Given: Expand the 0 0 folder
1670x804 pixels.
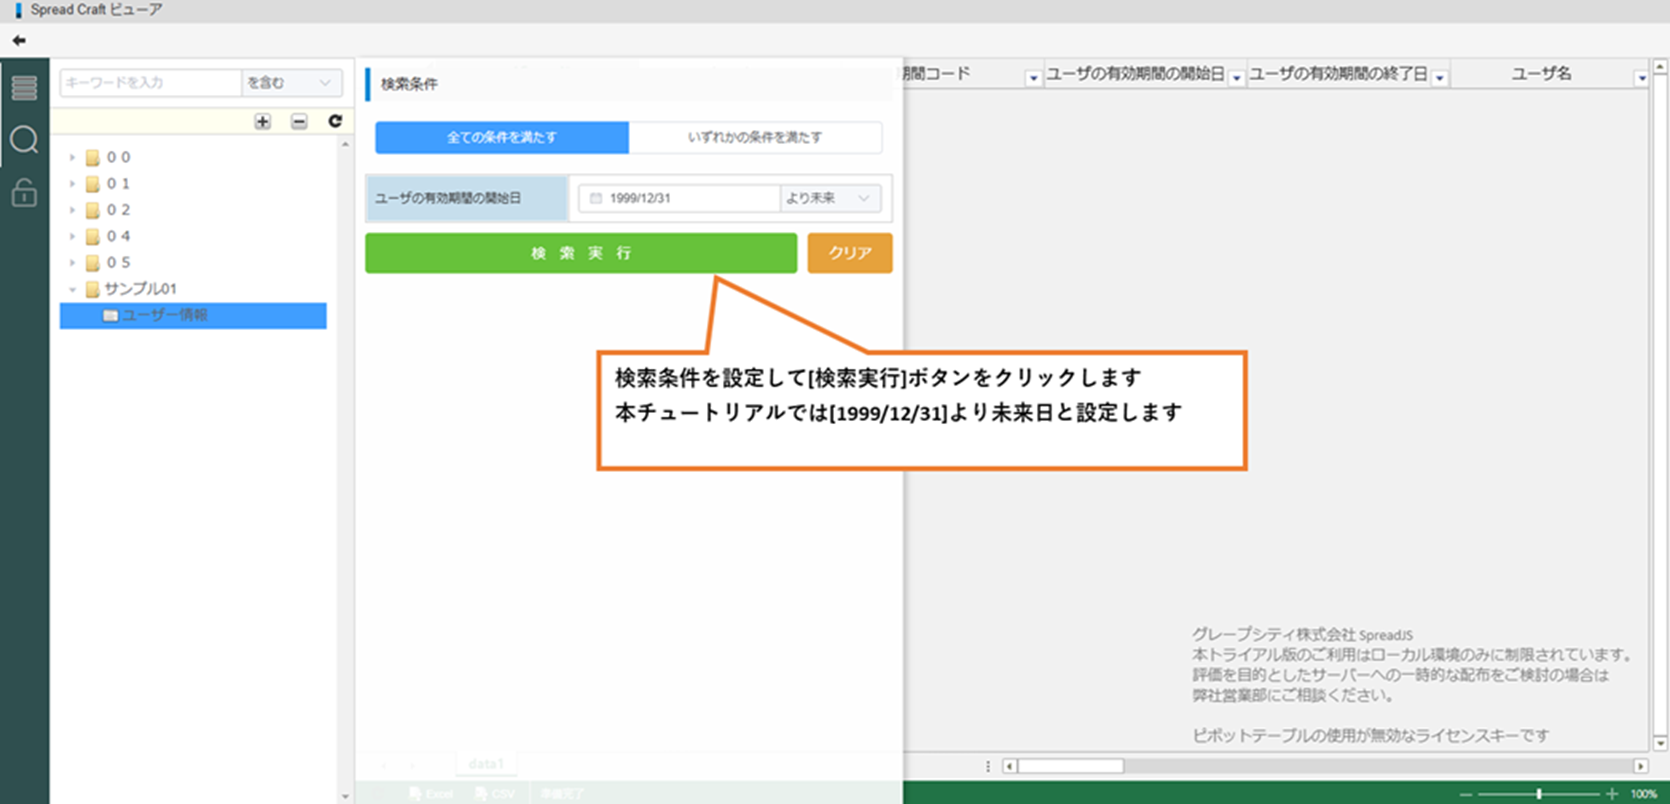Looking at the screenshot, I should [x=73, y=157].
